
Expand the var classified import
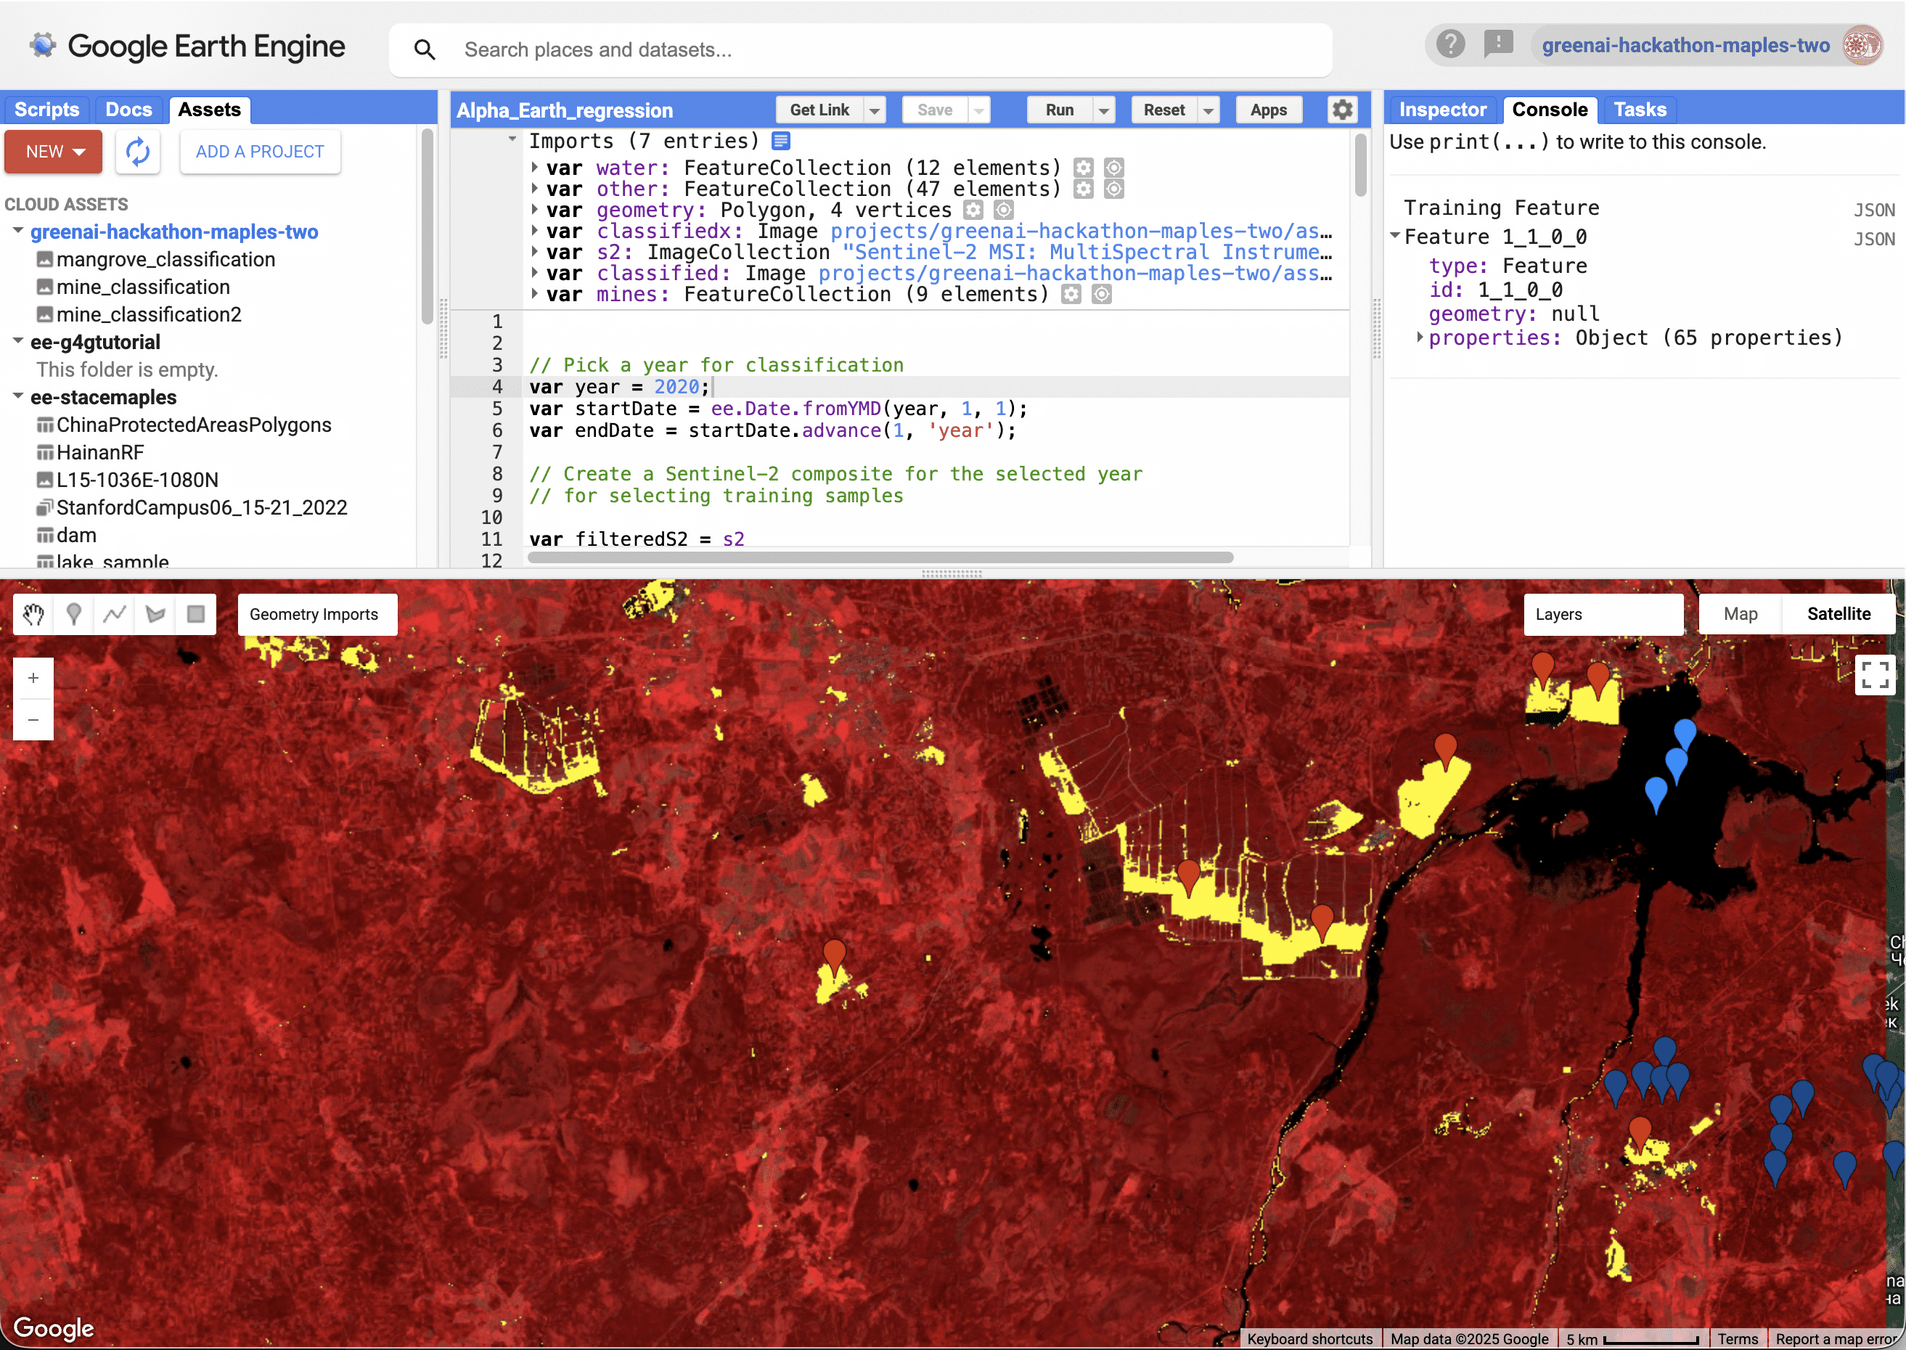(535, 273)
